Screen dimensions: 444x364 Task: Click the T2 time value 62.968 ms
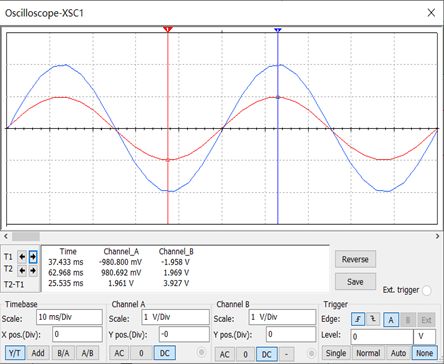point(66,273)
